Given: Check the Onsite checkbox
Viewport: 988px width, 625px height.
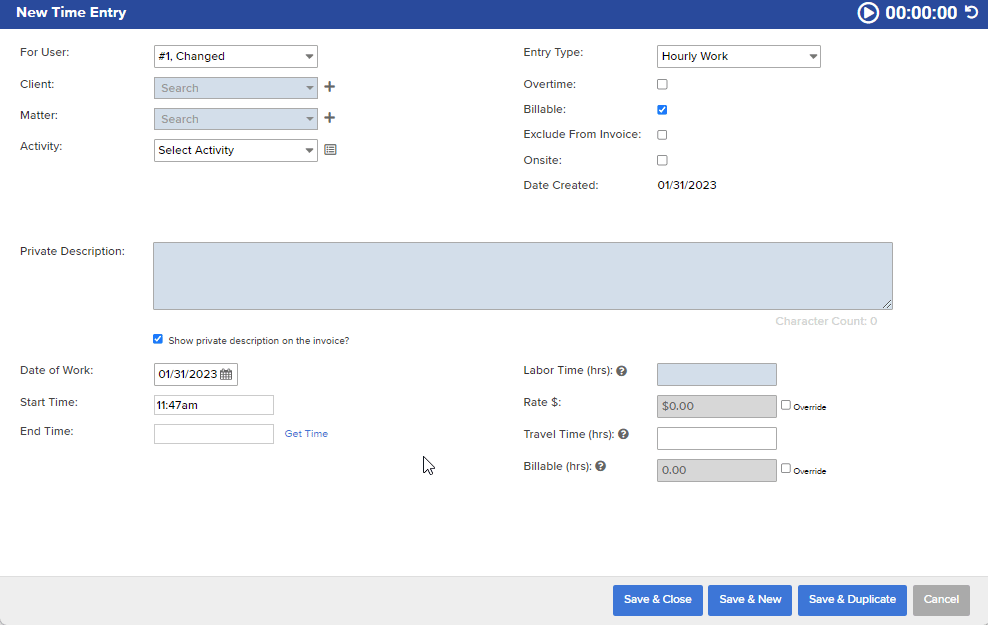Looking at the screenshot, I should 662,160.
